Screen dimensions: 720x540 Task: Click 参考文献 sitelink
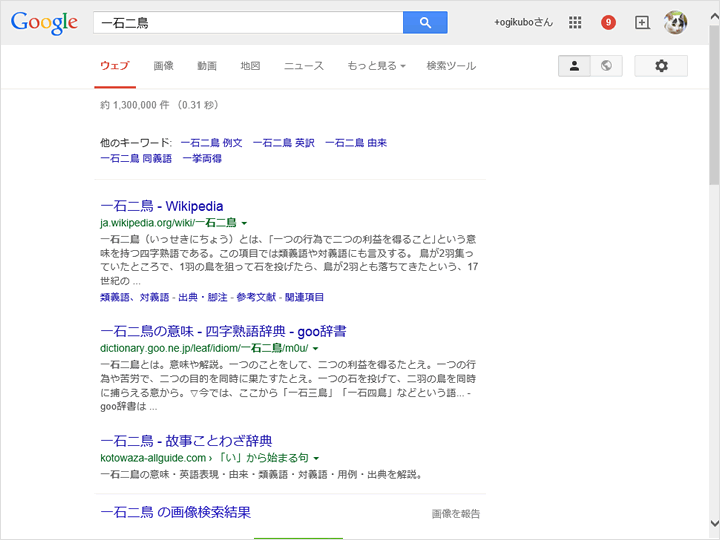256,298
